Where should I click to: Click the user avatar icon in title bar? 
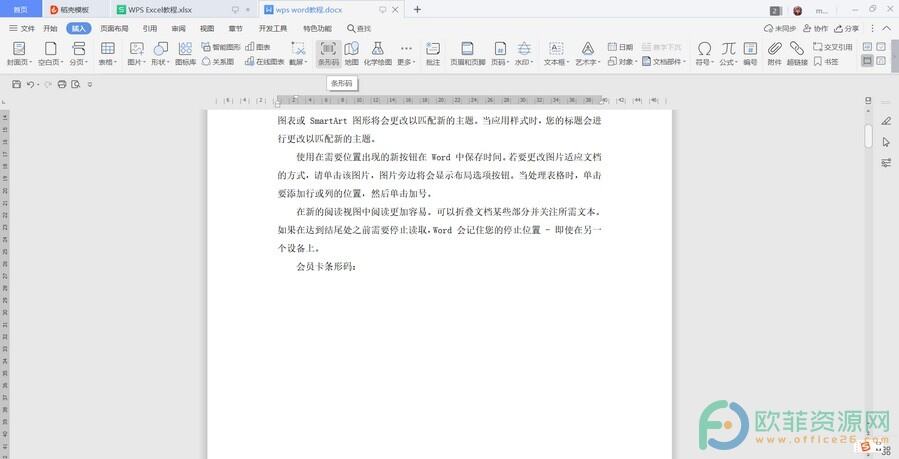coord(798,10)
